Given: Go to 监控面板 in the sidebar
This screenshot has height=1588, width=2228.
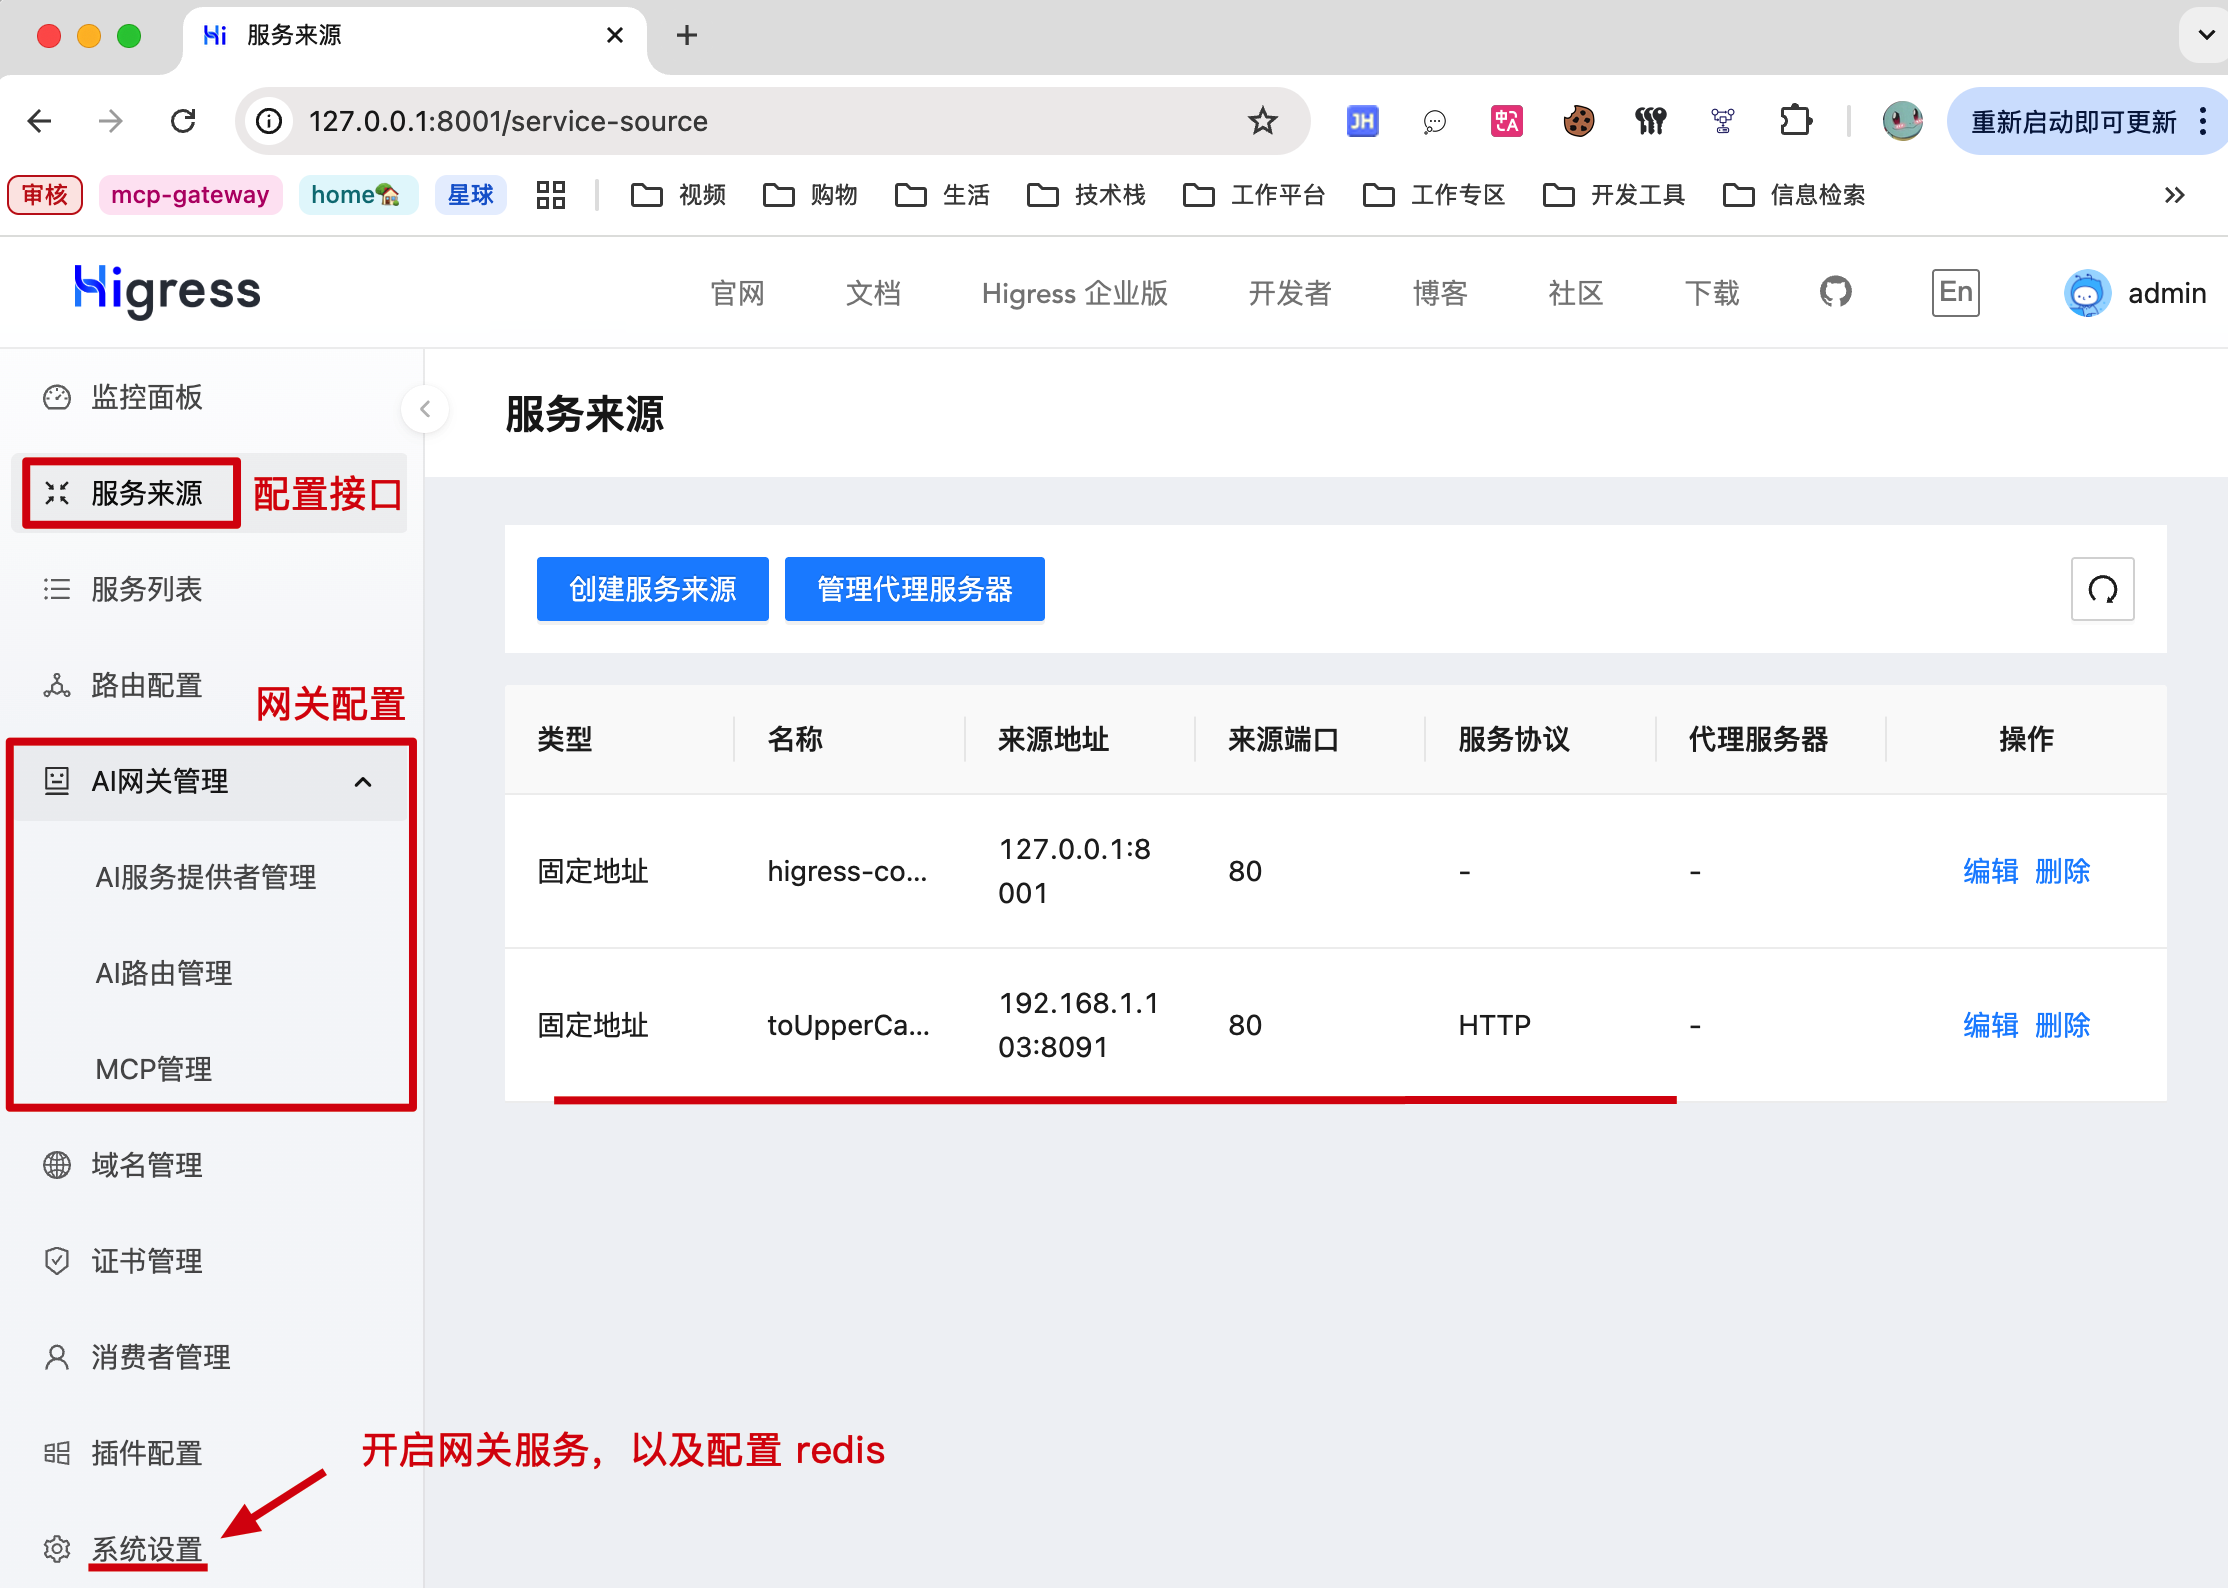Looking at the screenshot, I should 147,397.
